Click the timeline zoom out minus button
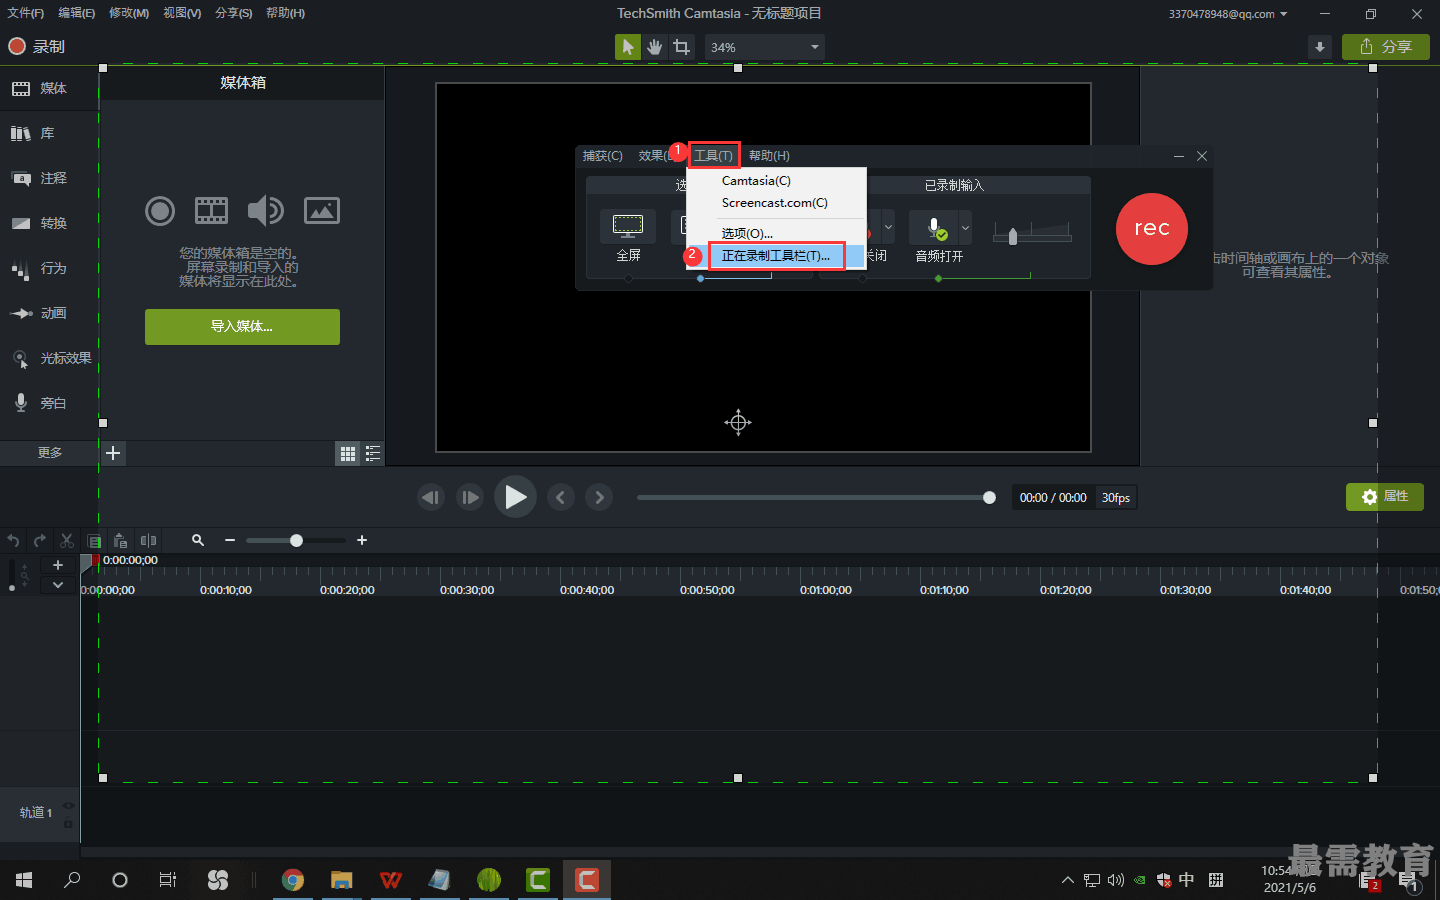Viewport: 1440px width, 900px height. pos(230,540)
